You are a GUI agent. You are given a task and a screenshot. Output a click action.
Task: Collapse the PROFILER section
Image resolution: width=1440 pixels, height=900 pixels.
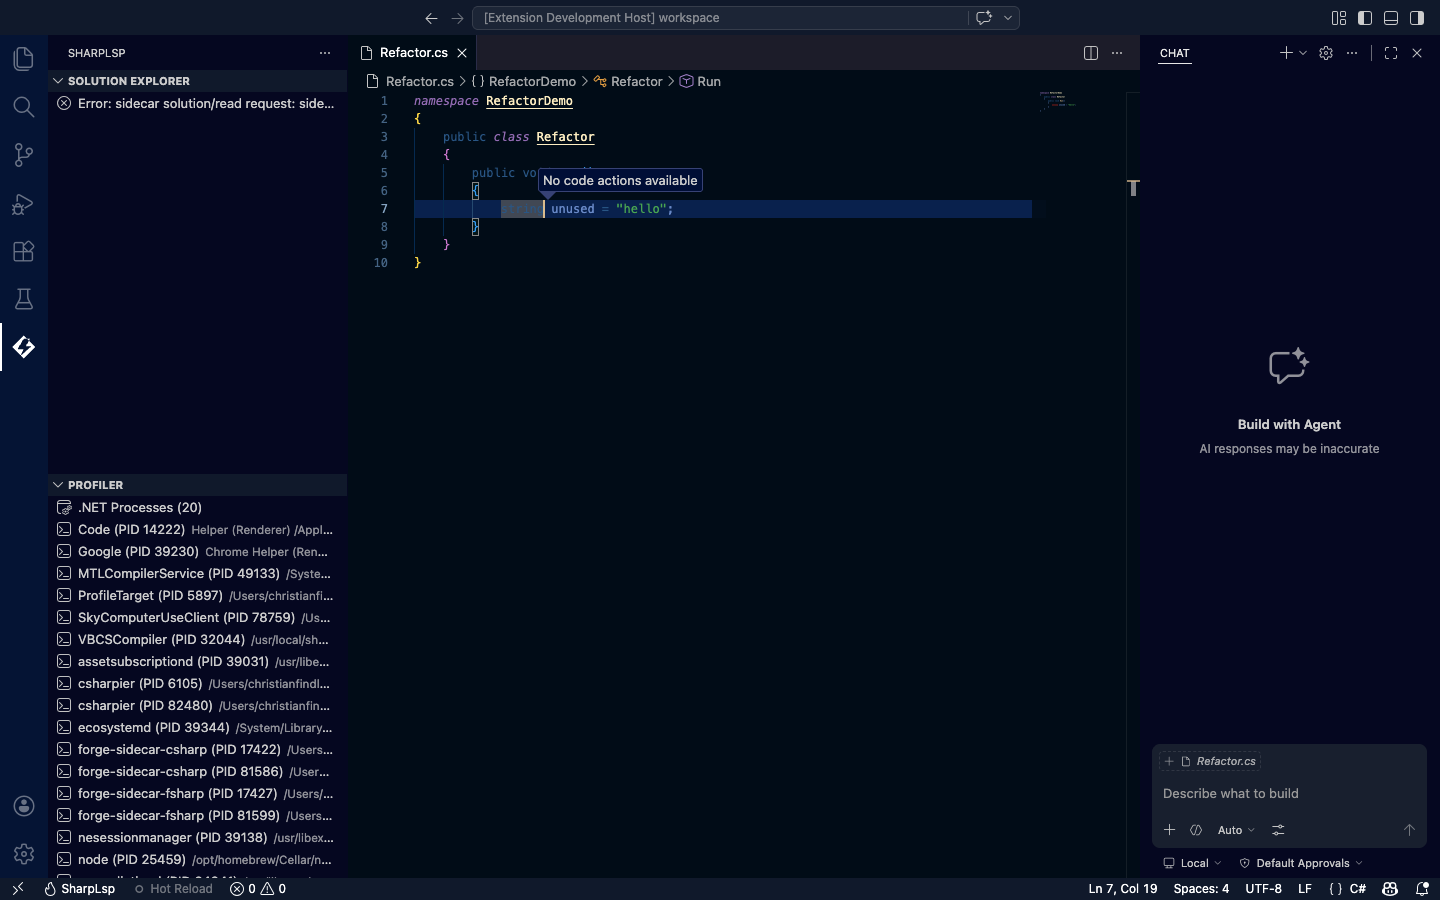tap(197, 485)
